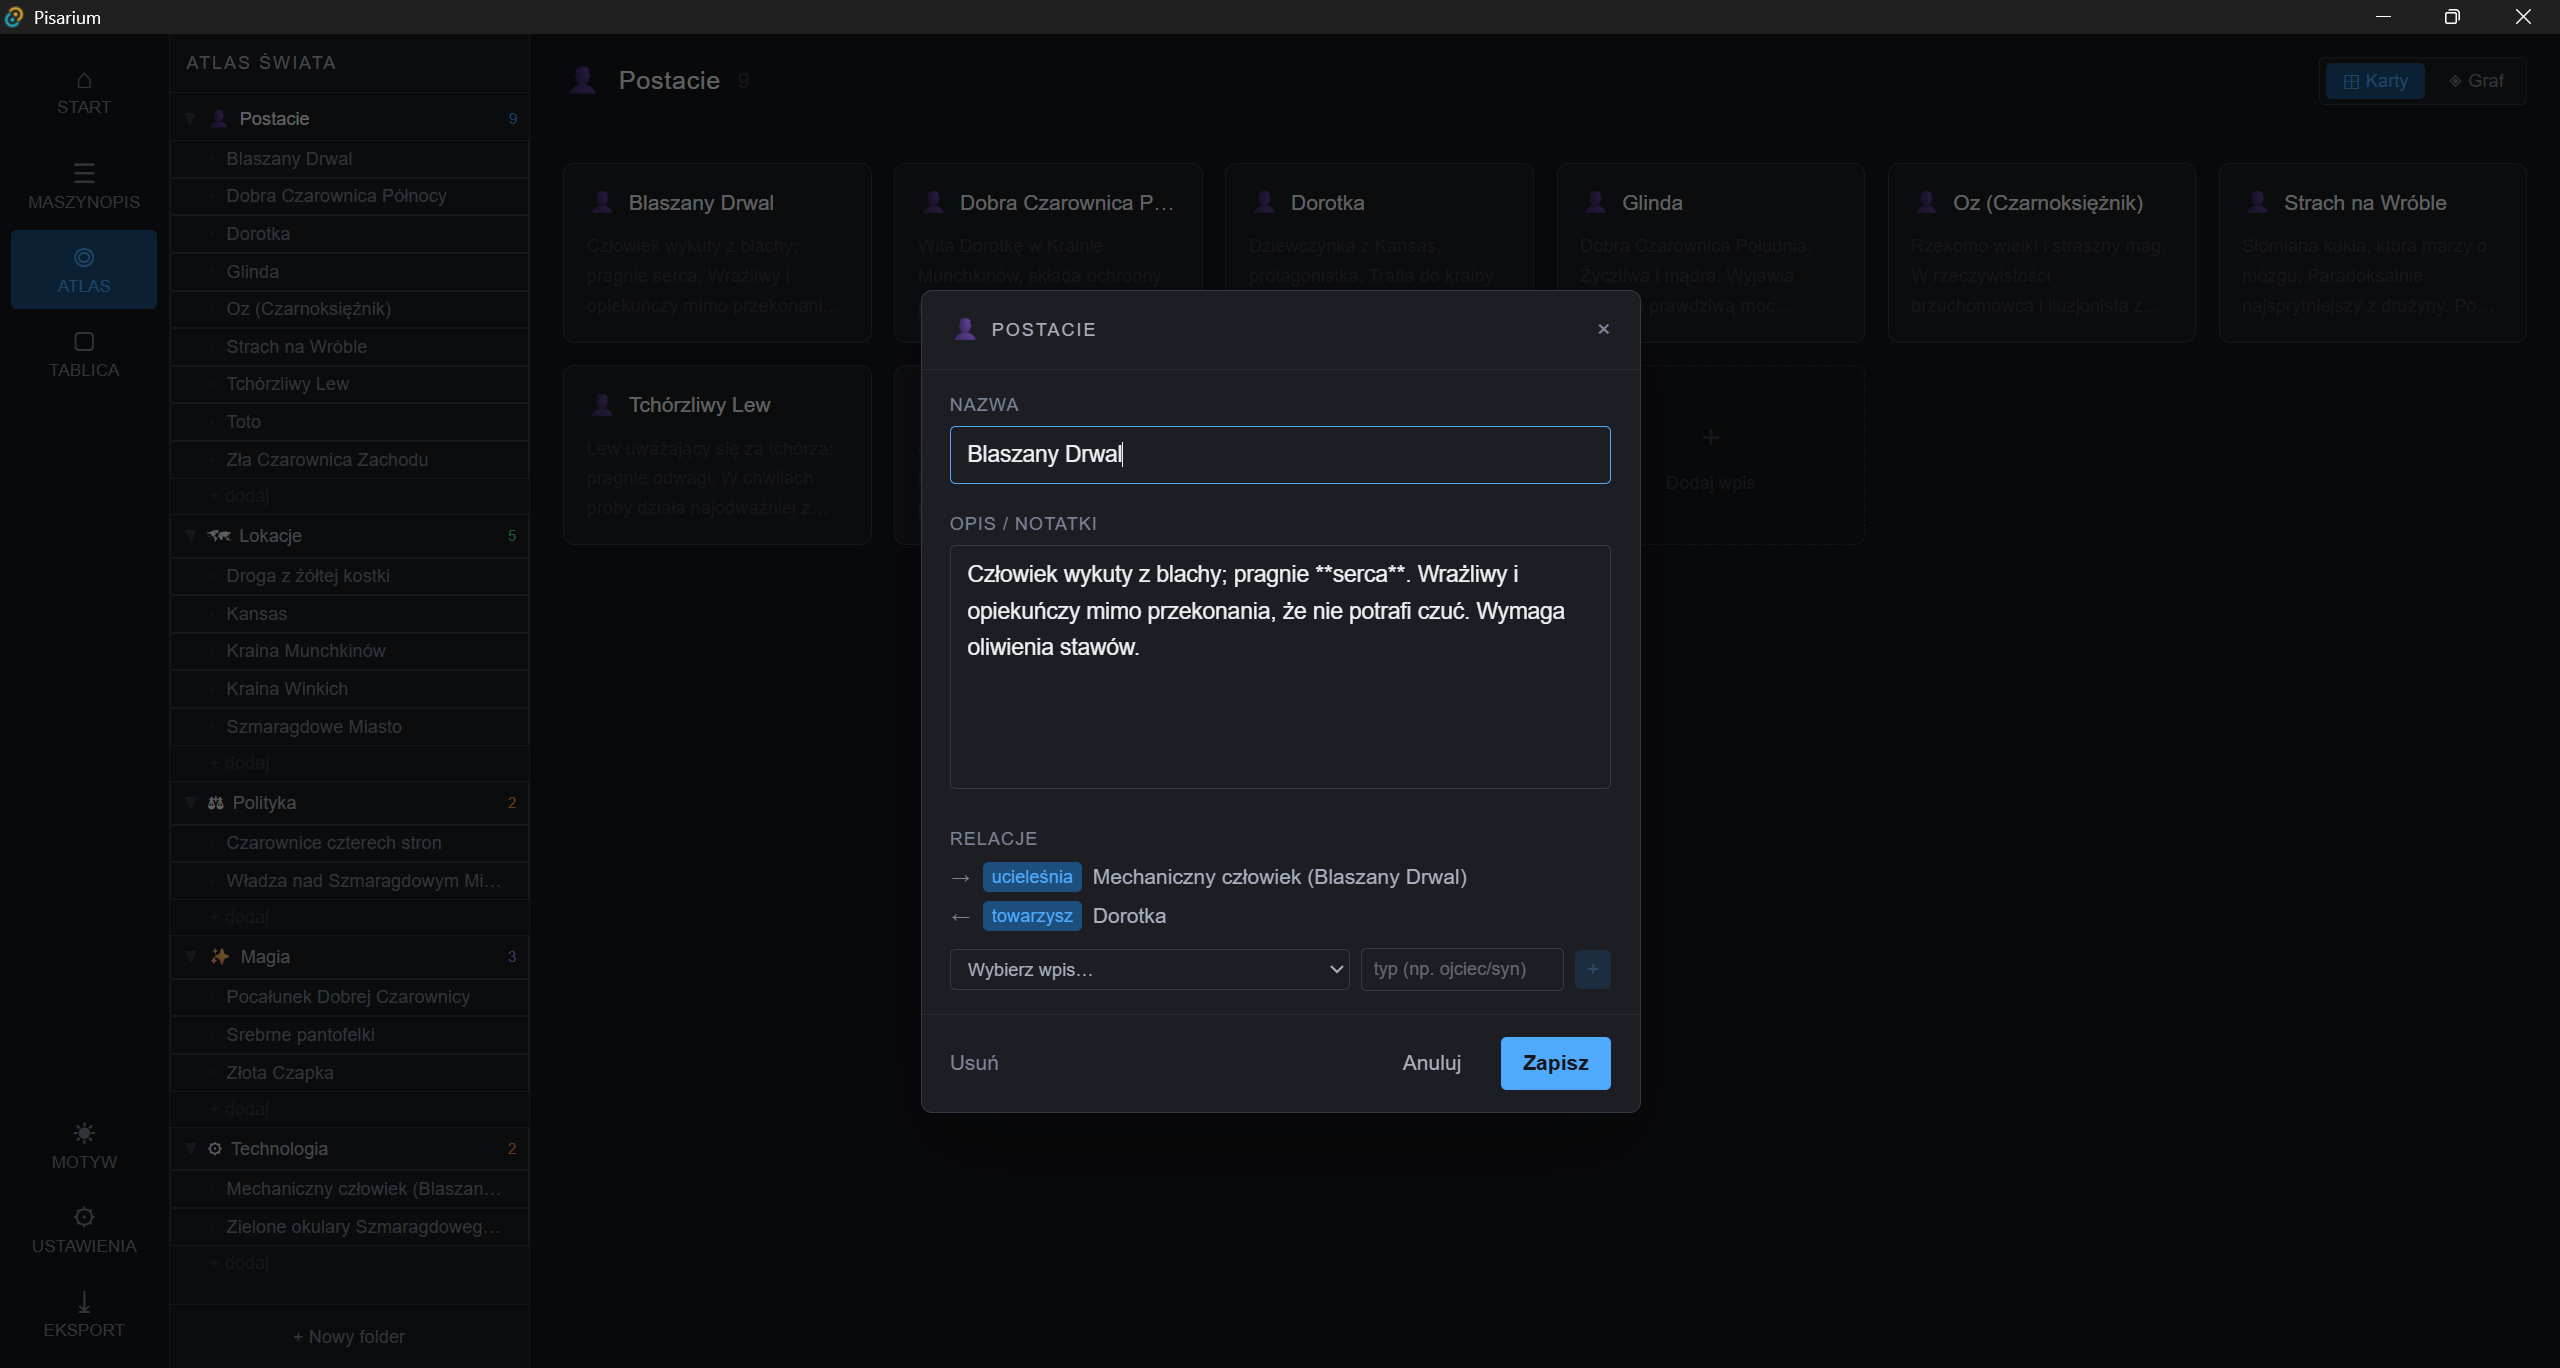Toggle theme with the MOTYW icon
The width and height of the screenshot is (2560, 1368).
click(84, 1133)
